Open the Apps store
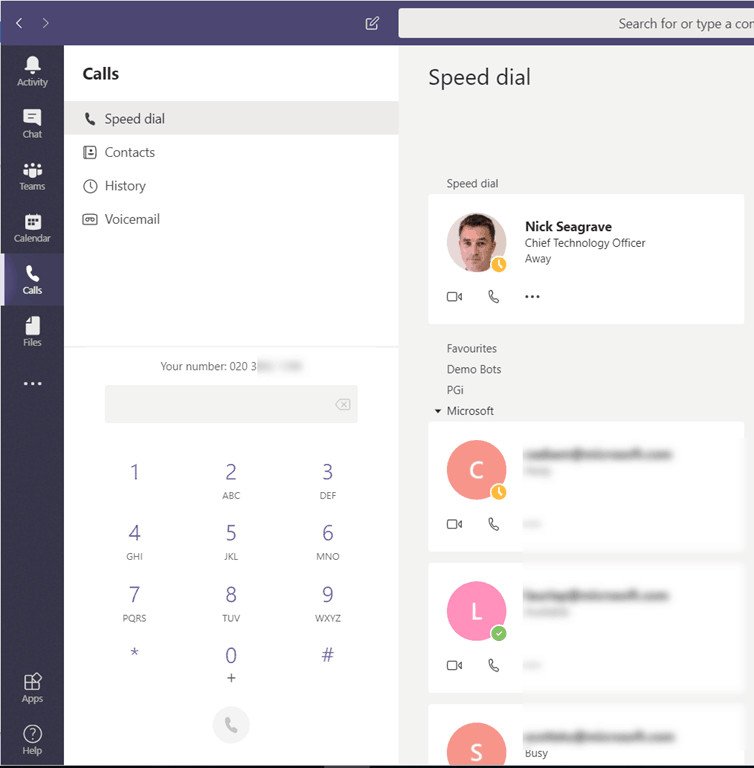Viewport: 754px width, 768px height. click(32, 688)
